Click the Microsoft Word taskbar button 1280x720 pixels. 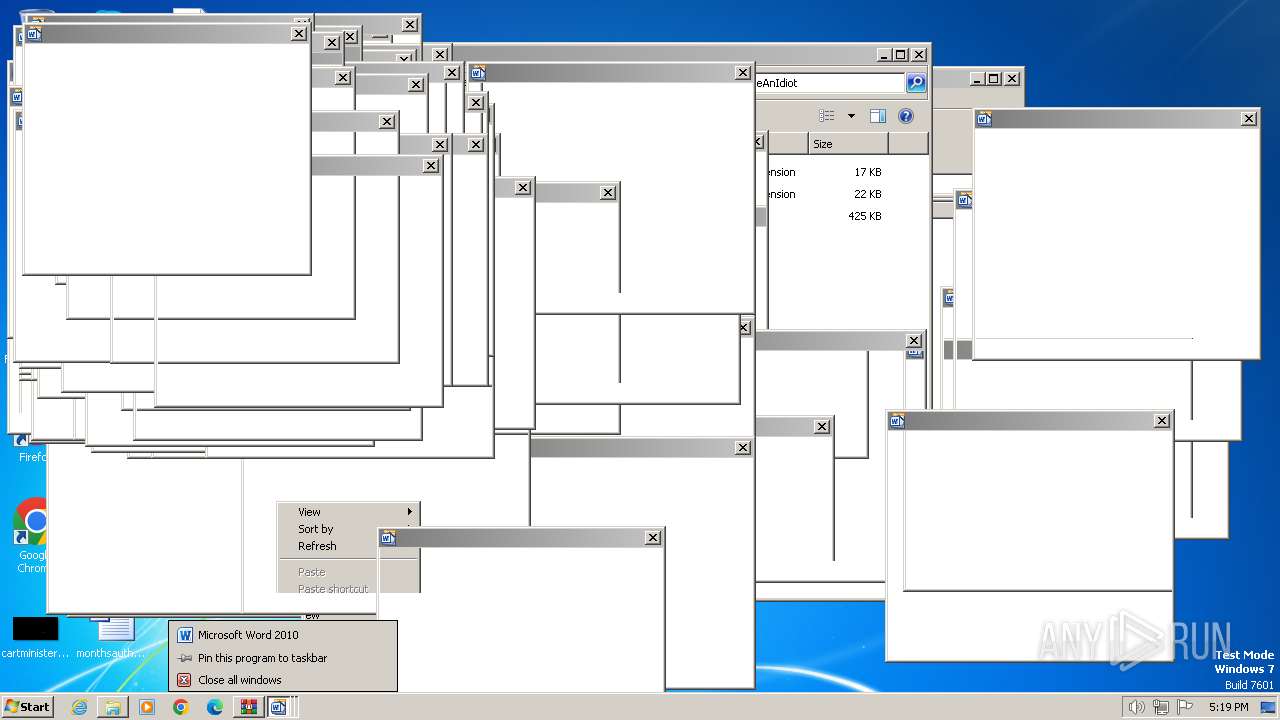pyautogui.click(x=279, y=707)
